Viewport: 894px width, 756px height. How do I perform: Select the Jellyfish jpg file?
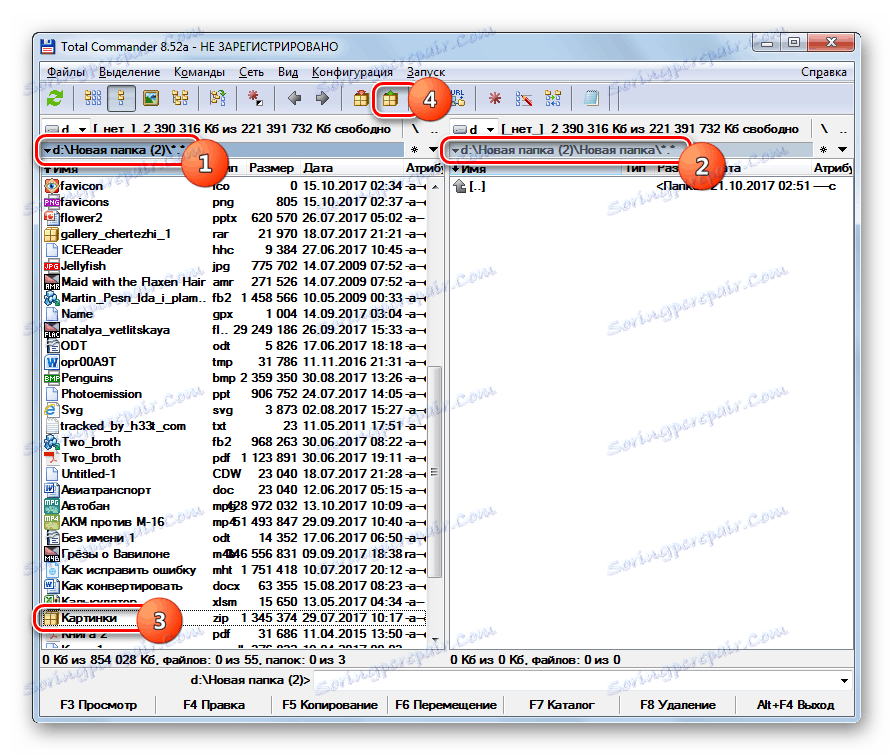pyautogui.click(x=234, y=266)
